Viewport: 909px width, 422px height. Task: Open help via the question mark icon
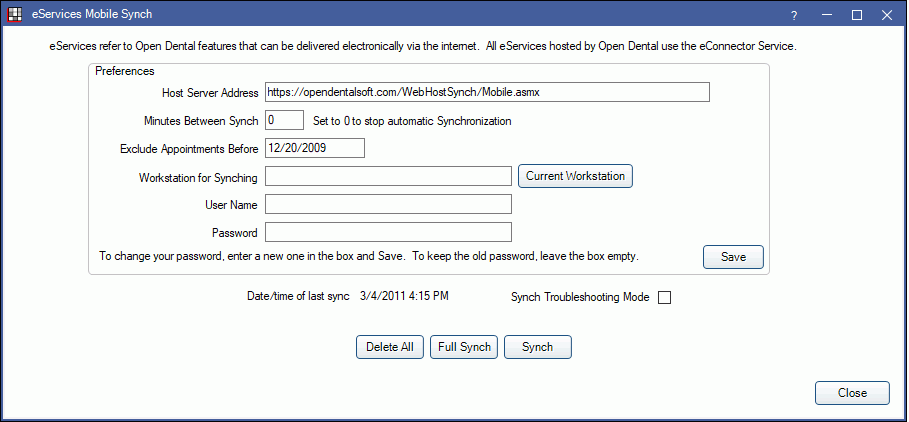pyautogui.click(x=794, y=16)
